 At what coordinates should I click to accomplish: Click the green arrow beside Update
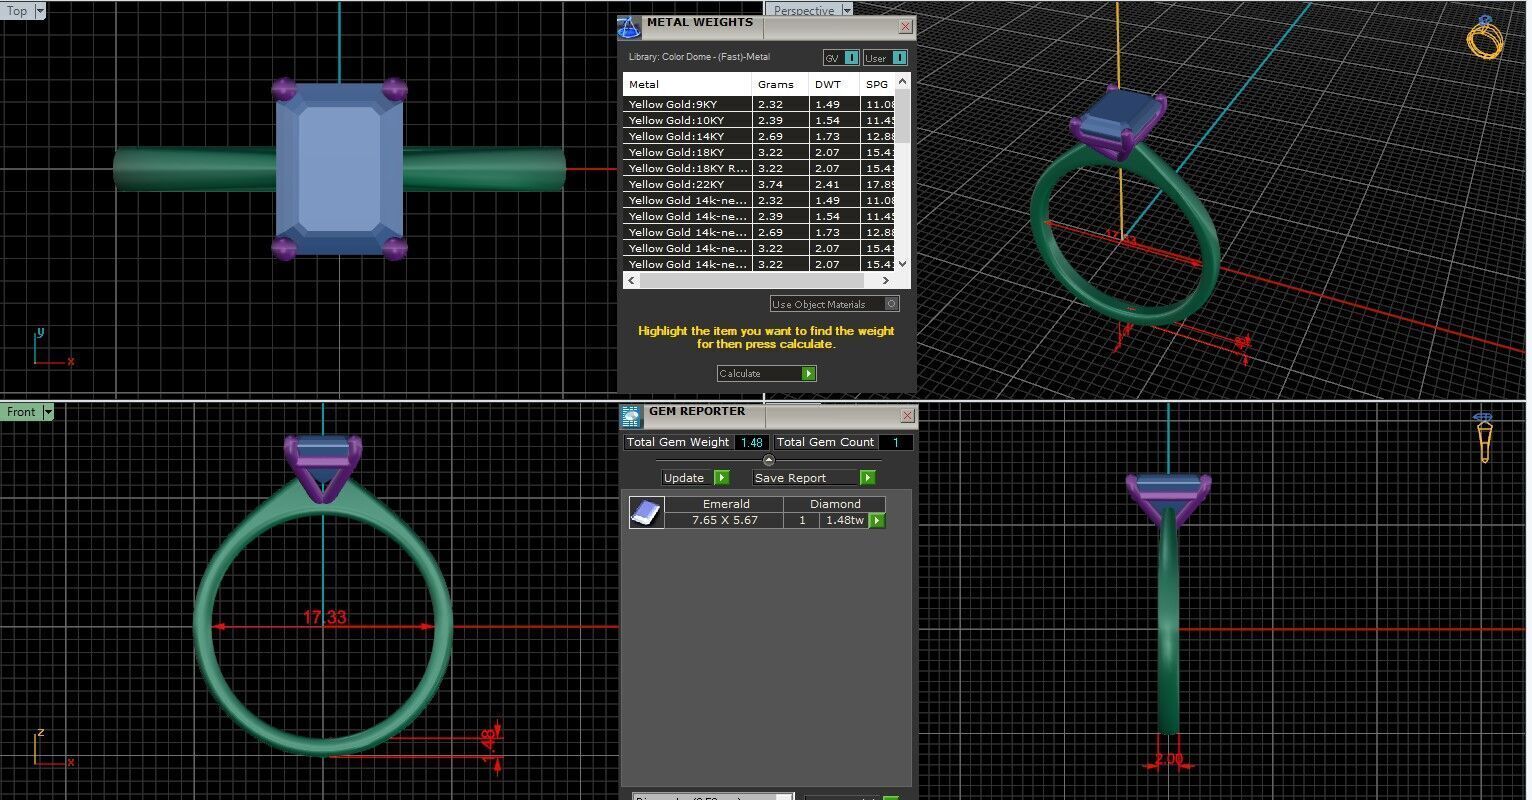(722, 478)
